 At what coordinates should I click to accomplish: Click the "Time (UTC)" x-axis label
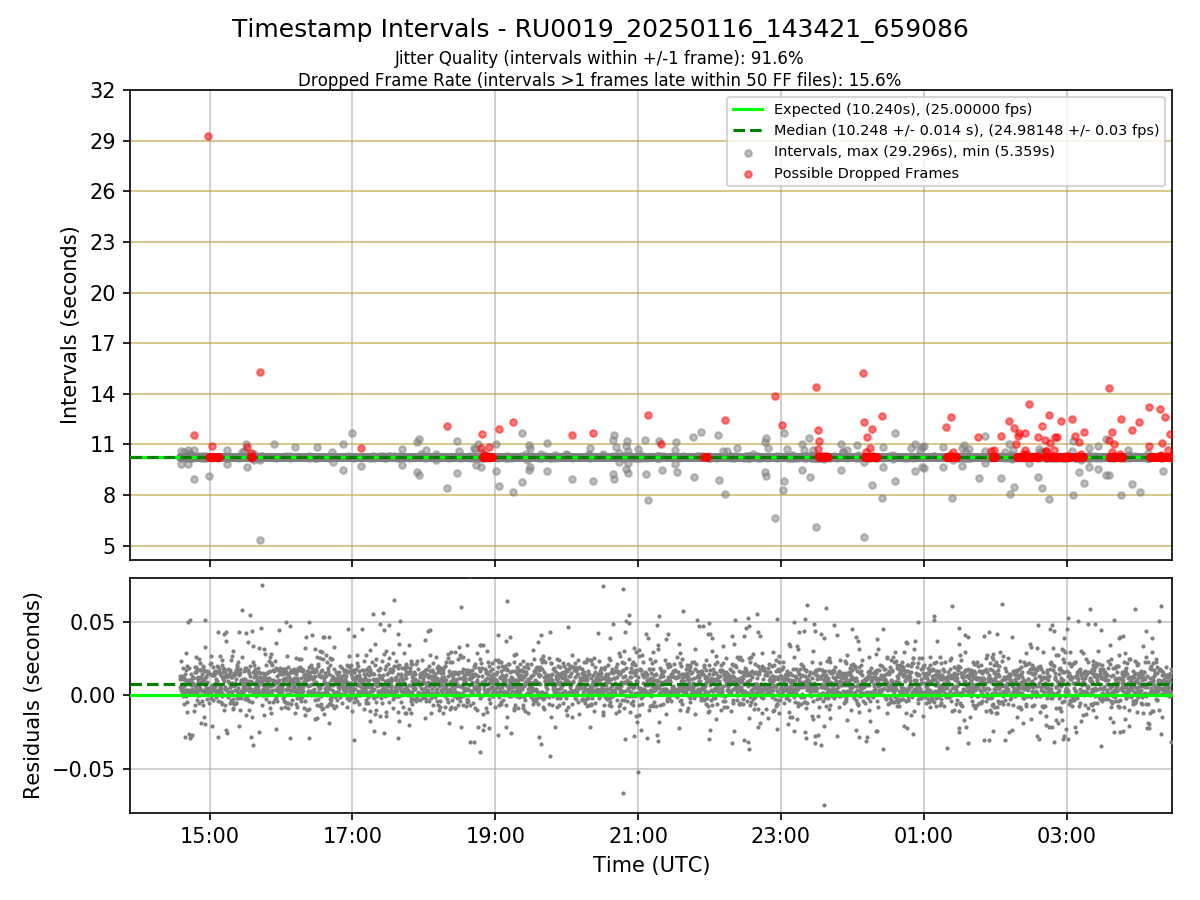click(x=651, y=865)
